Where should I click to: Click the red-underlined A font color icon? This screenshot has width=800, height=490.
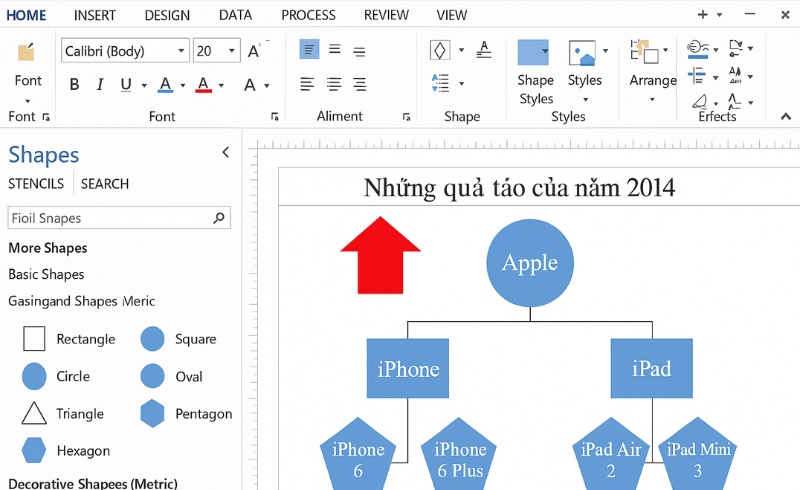(203, 84)
